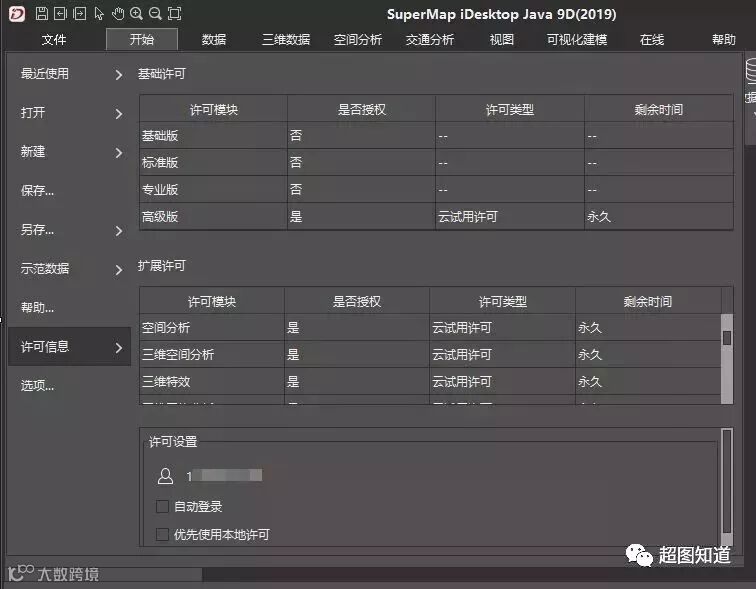The height and width of the screenshot is (589, 756).
Task: Click the full extent view icon
Action: click(x=175, y=13)
